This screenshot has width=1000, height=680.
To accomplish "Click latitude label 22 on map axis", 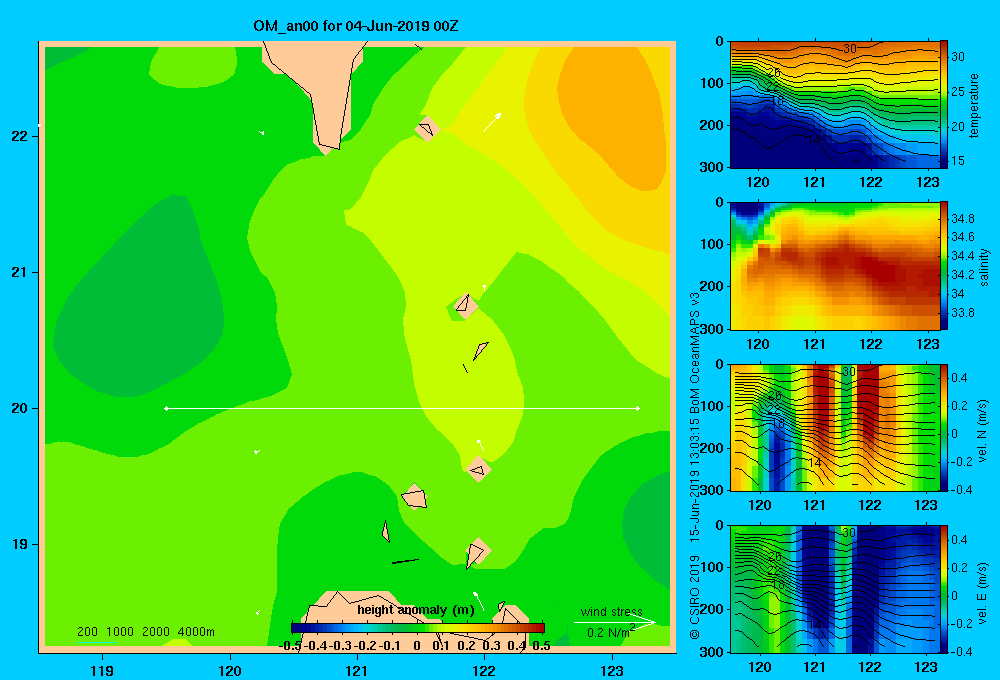I will 20,136.
